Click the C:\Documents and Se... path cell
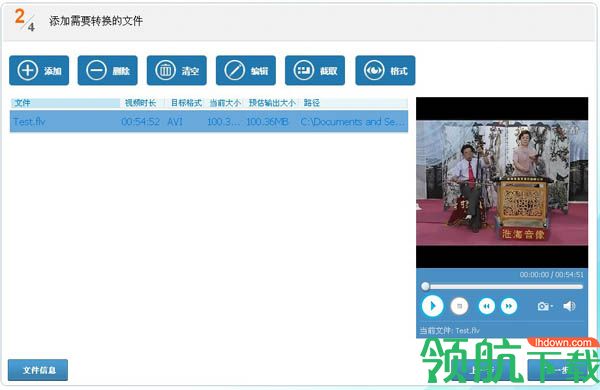The image size is (600, 390). [352, 122]
